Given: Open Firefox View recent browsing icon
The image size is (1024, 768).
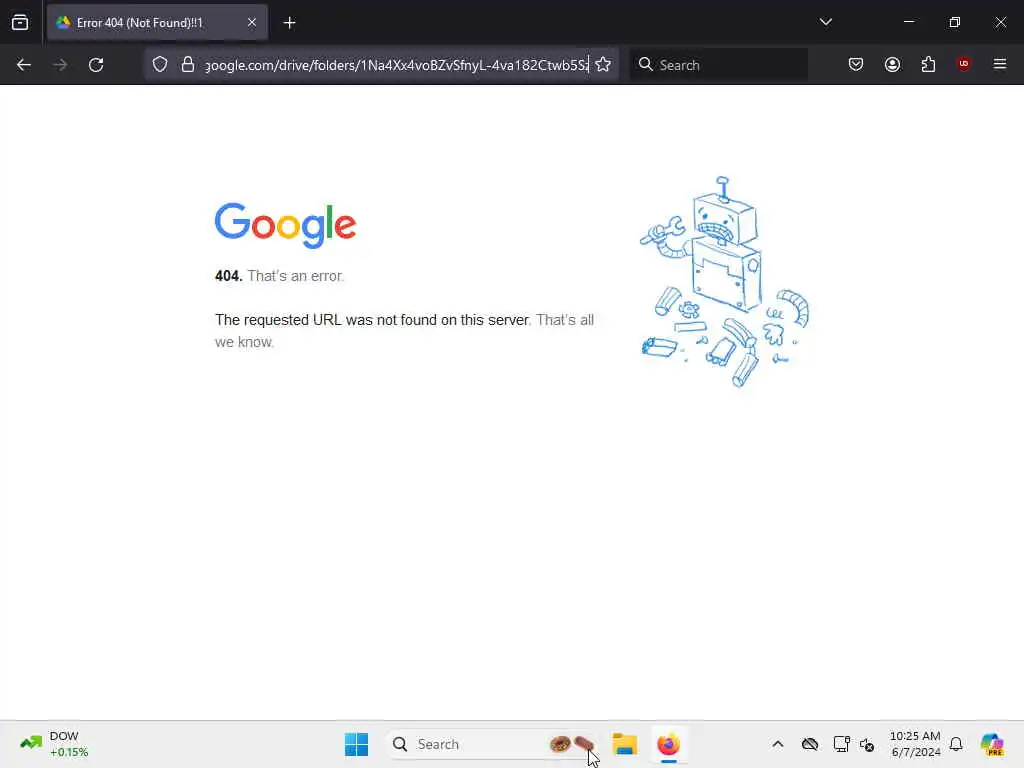Looking at the screenshot, I should (x=20, y=22).
